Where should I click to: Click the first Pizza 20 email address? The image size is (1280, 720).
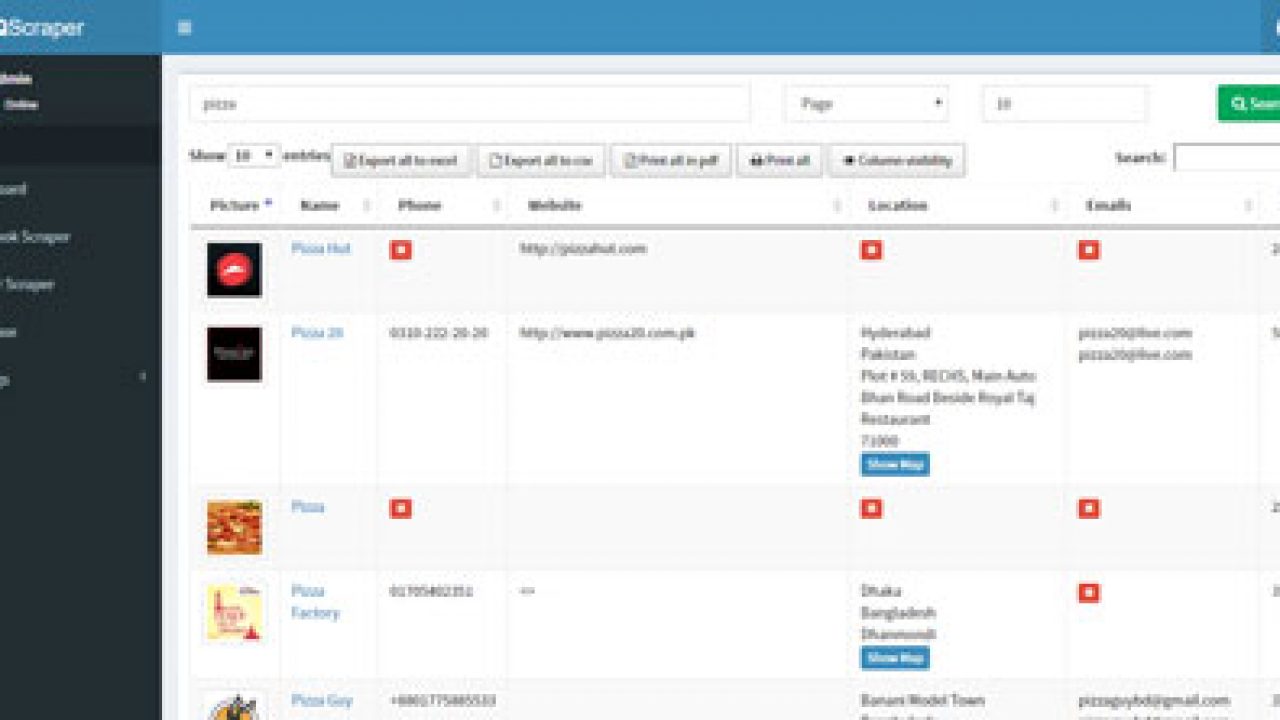[1135, 332]
